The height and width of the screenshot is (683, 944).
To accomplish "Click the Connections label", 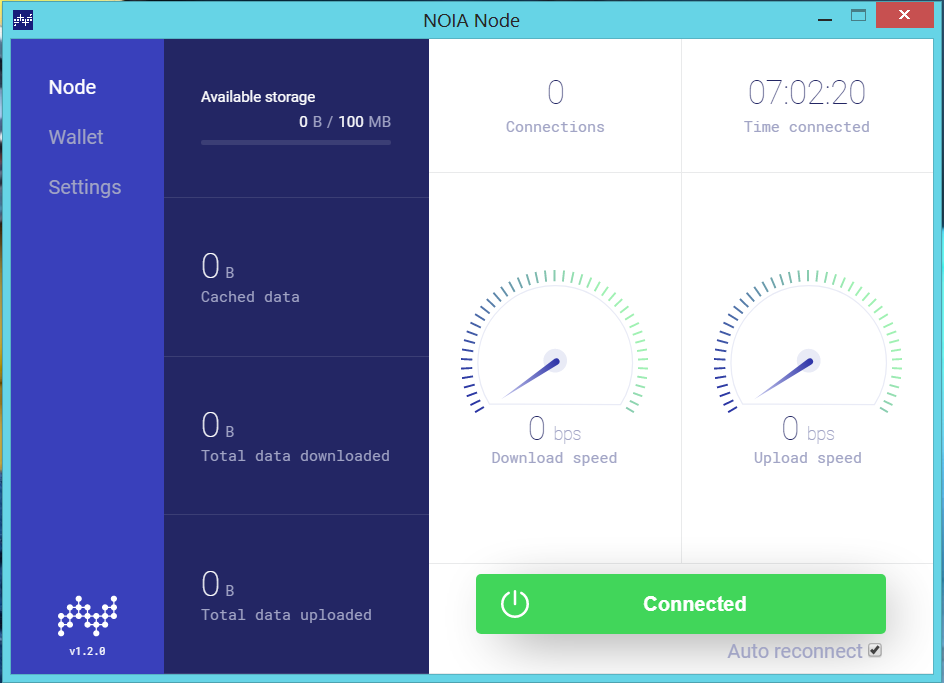I will click(x=555, y=127).
